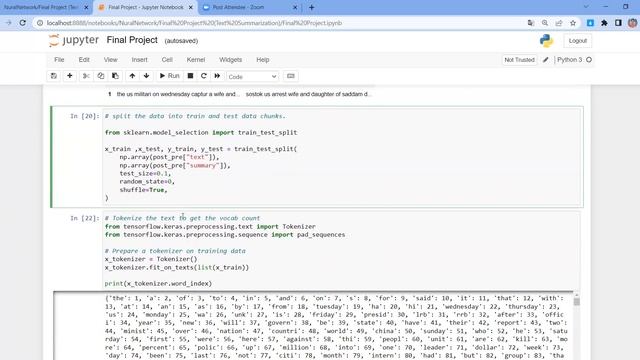Insert a cell below with plus icon

click(70, 76)
